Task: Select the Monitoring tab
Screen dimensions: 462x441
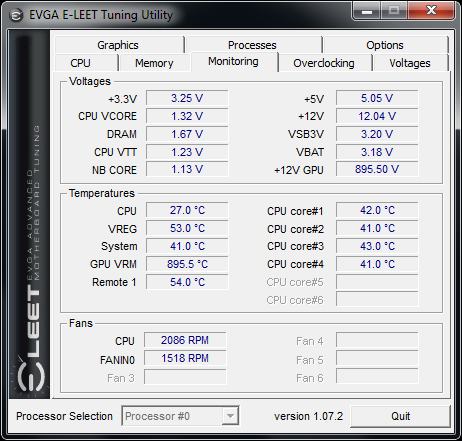Action: (233, 62)
